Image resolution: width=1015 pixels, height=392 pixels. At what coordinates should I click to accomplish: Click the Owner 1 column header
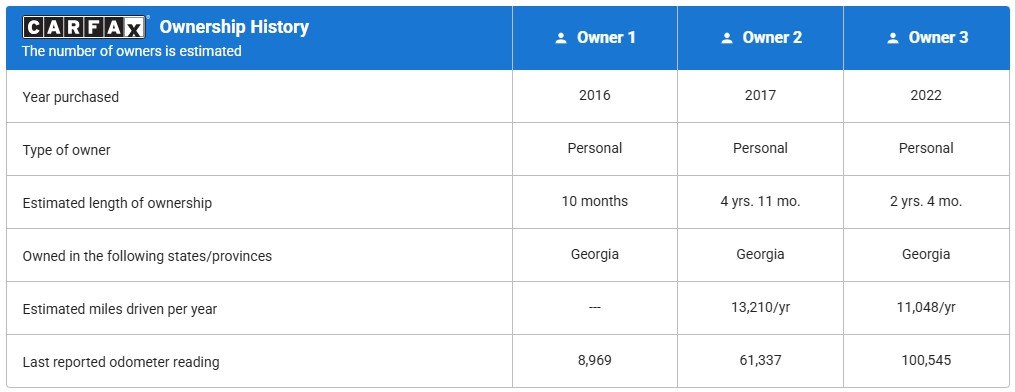(x=595, y=38)
